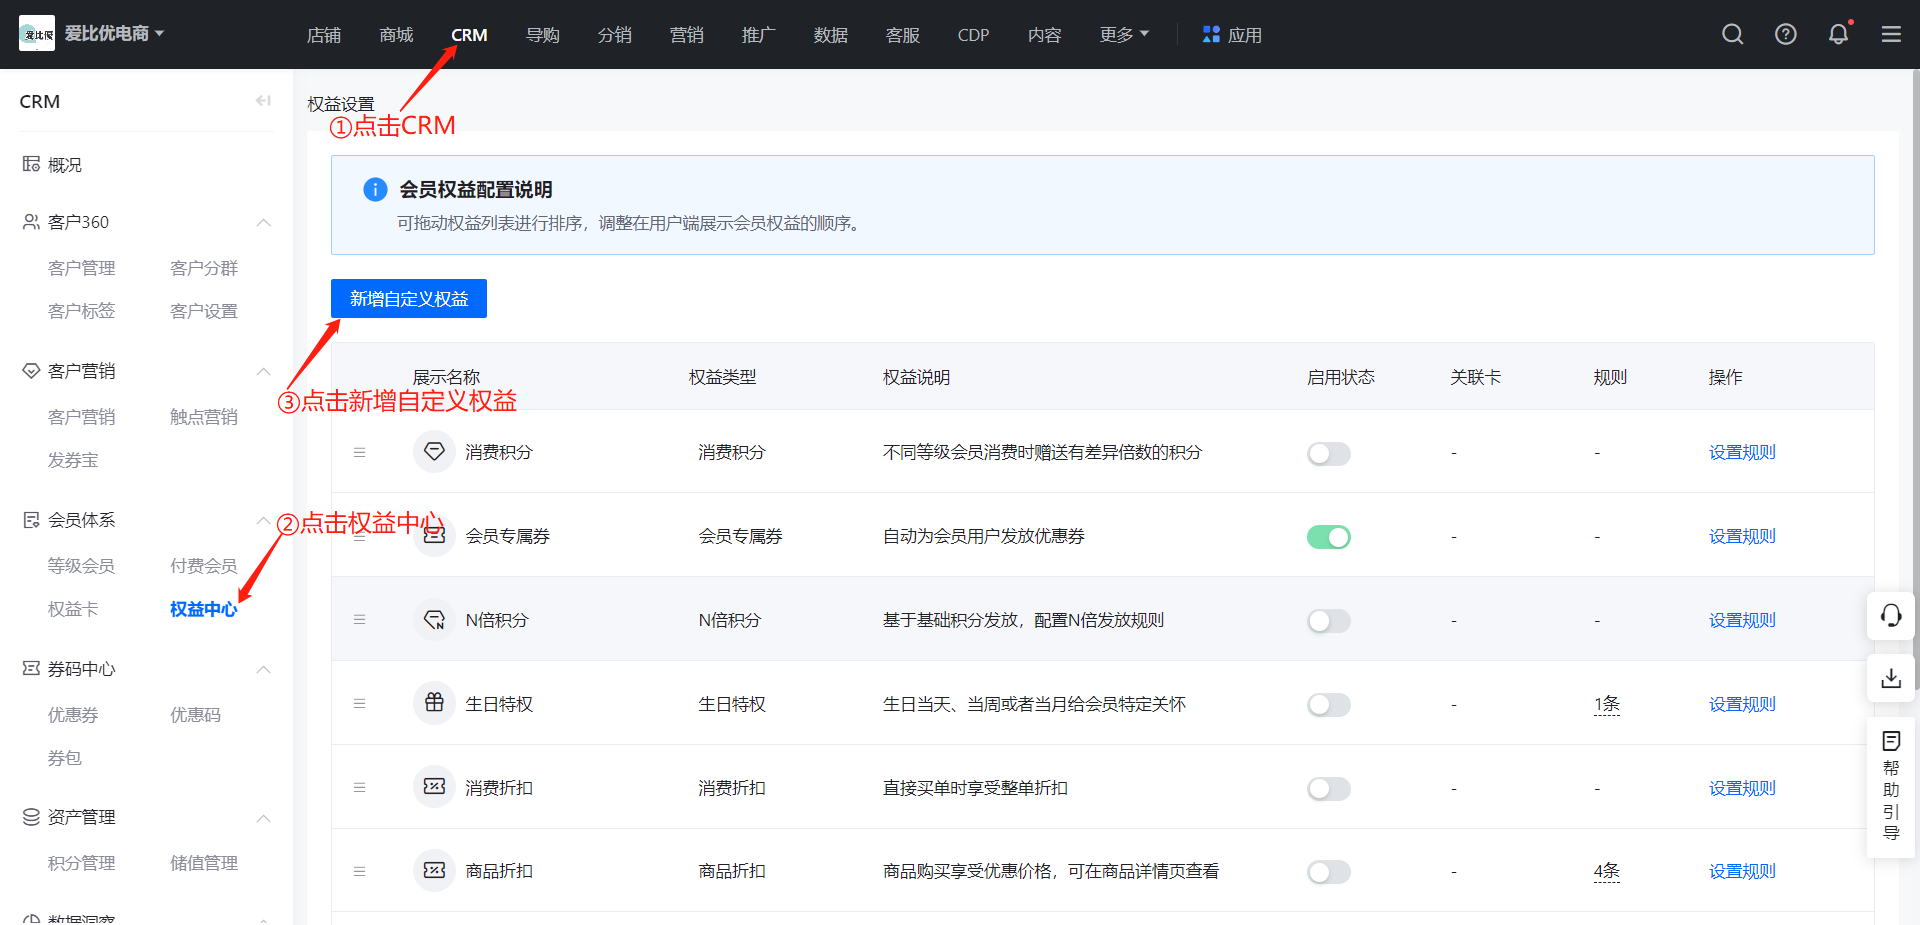Click 设置规则 for 消费积分
The width and height of the screenshot is (1920, 925).
coord(1742,452)
